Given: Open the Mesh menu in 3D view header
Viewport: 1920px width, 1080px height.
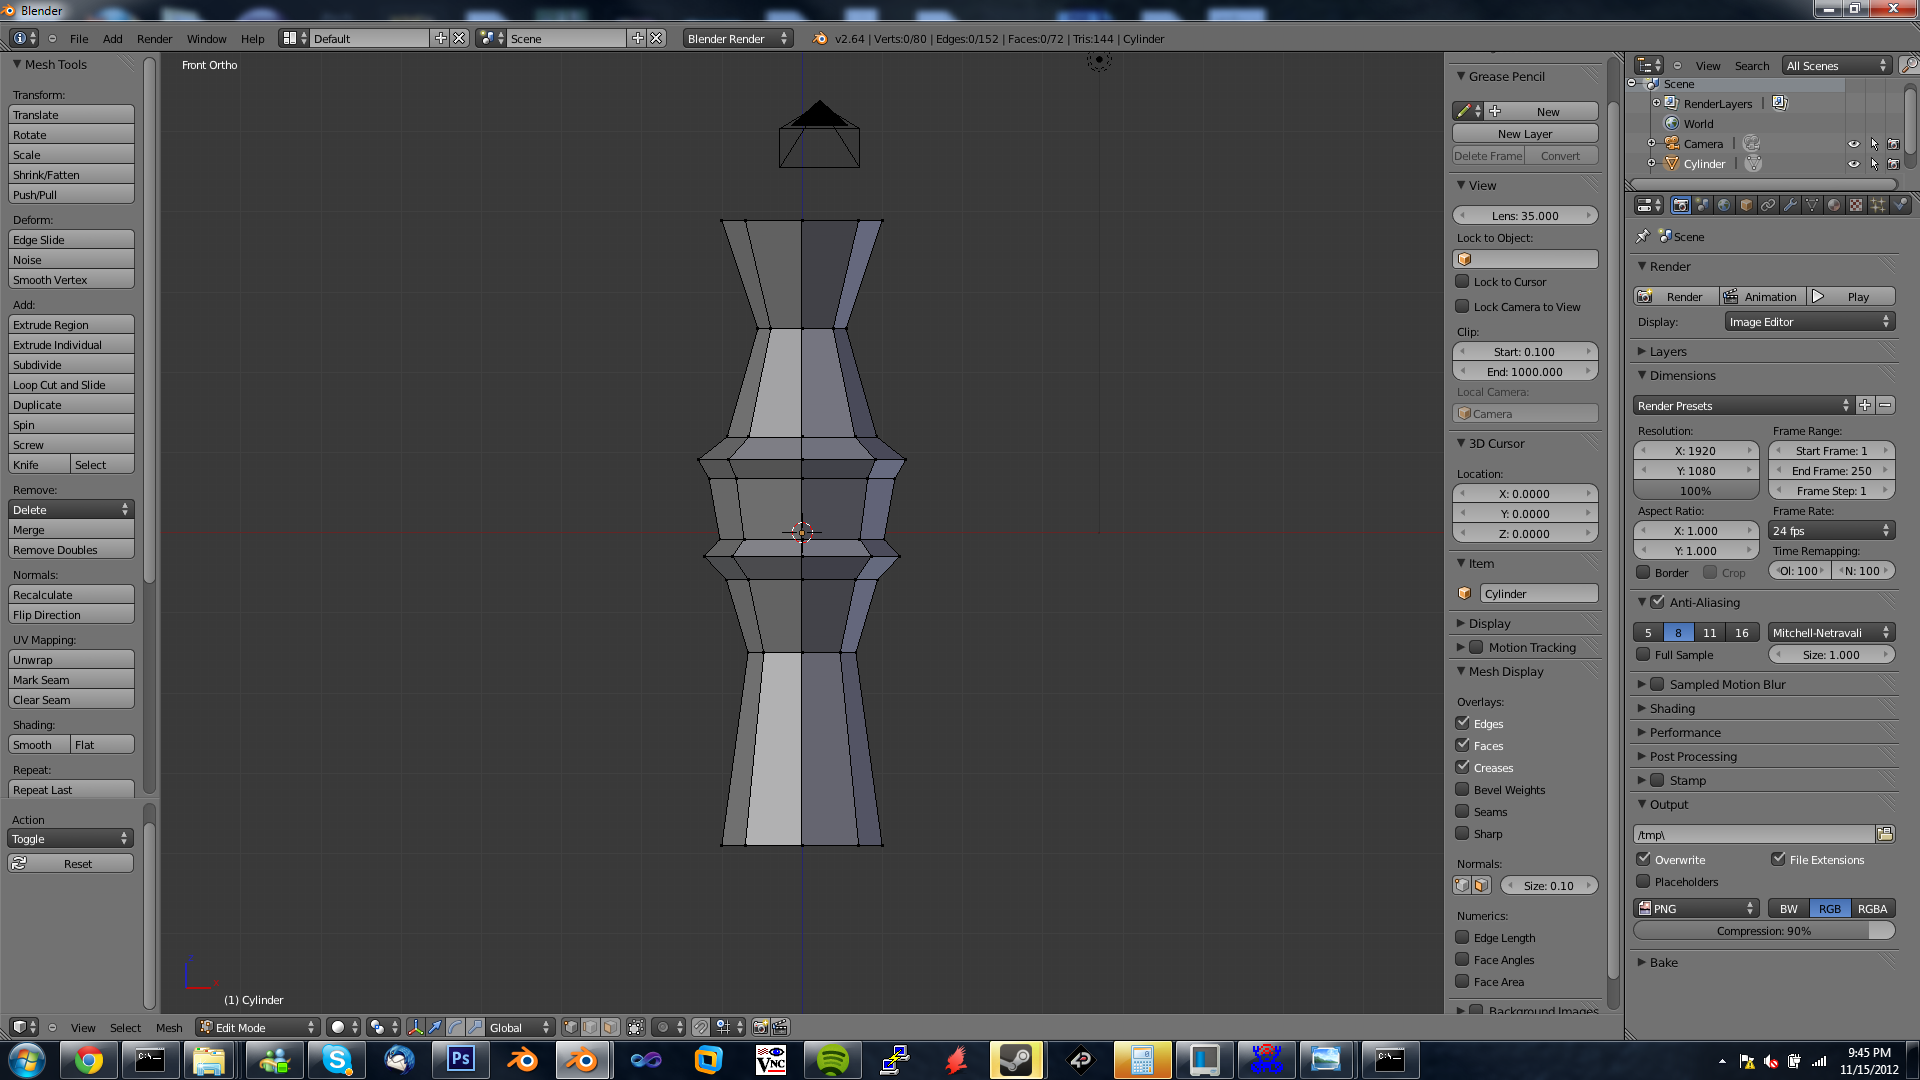Looking at the screenshot, I should 169,1027.
